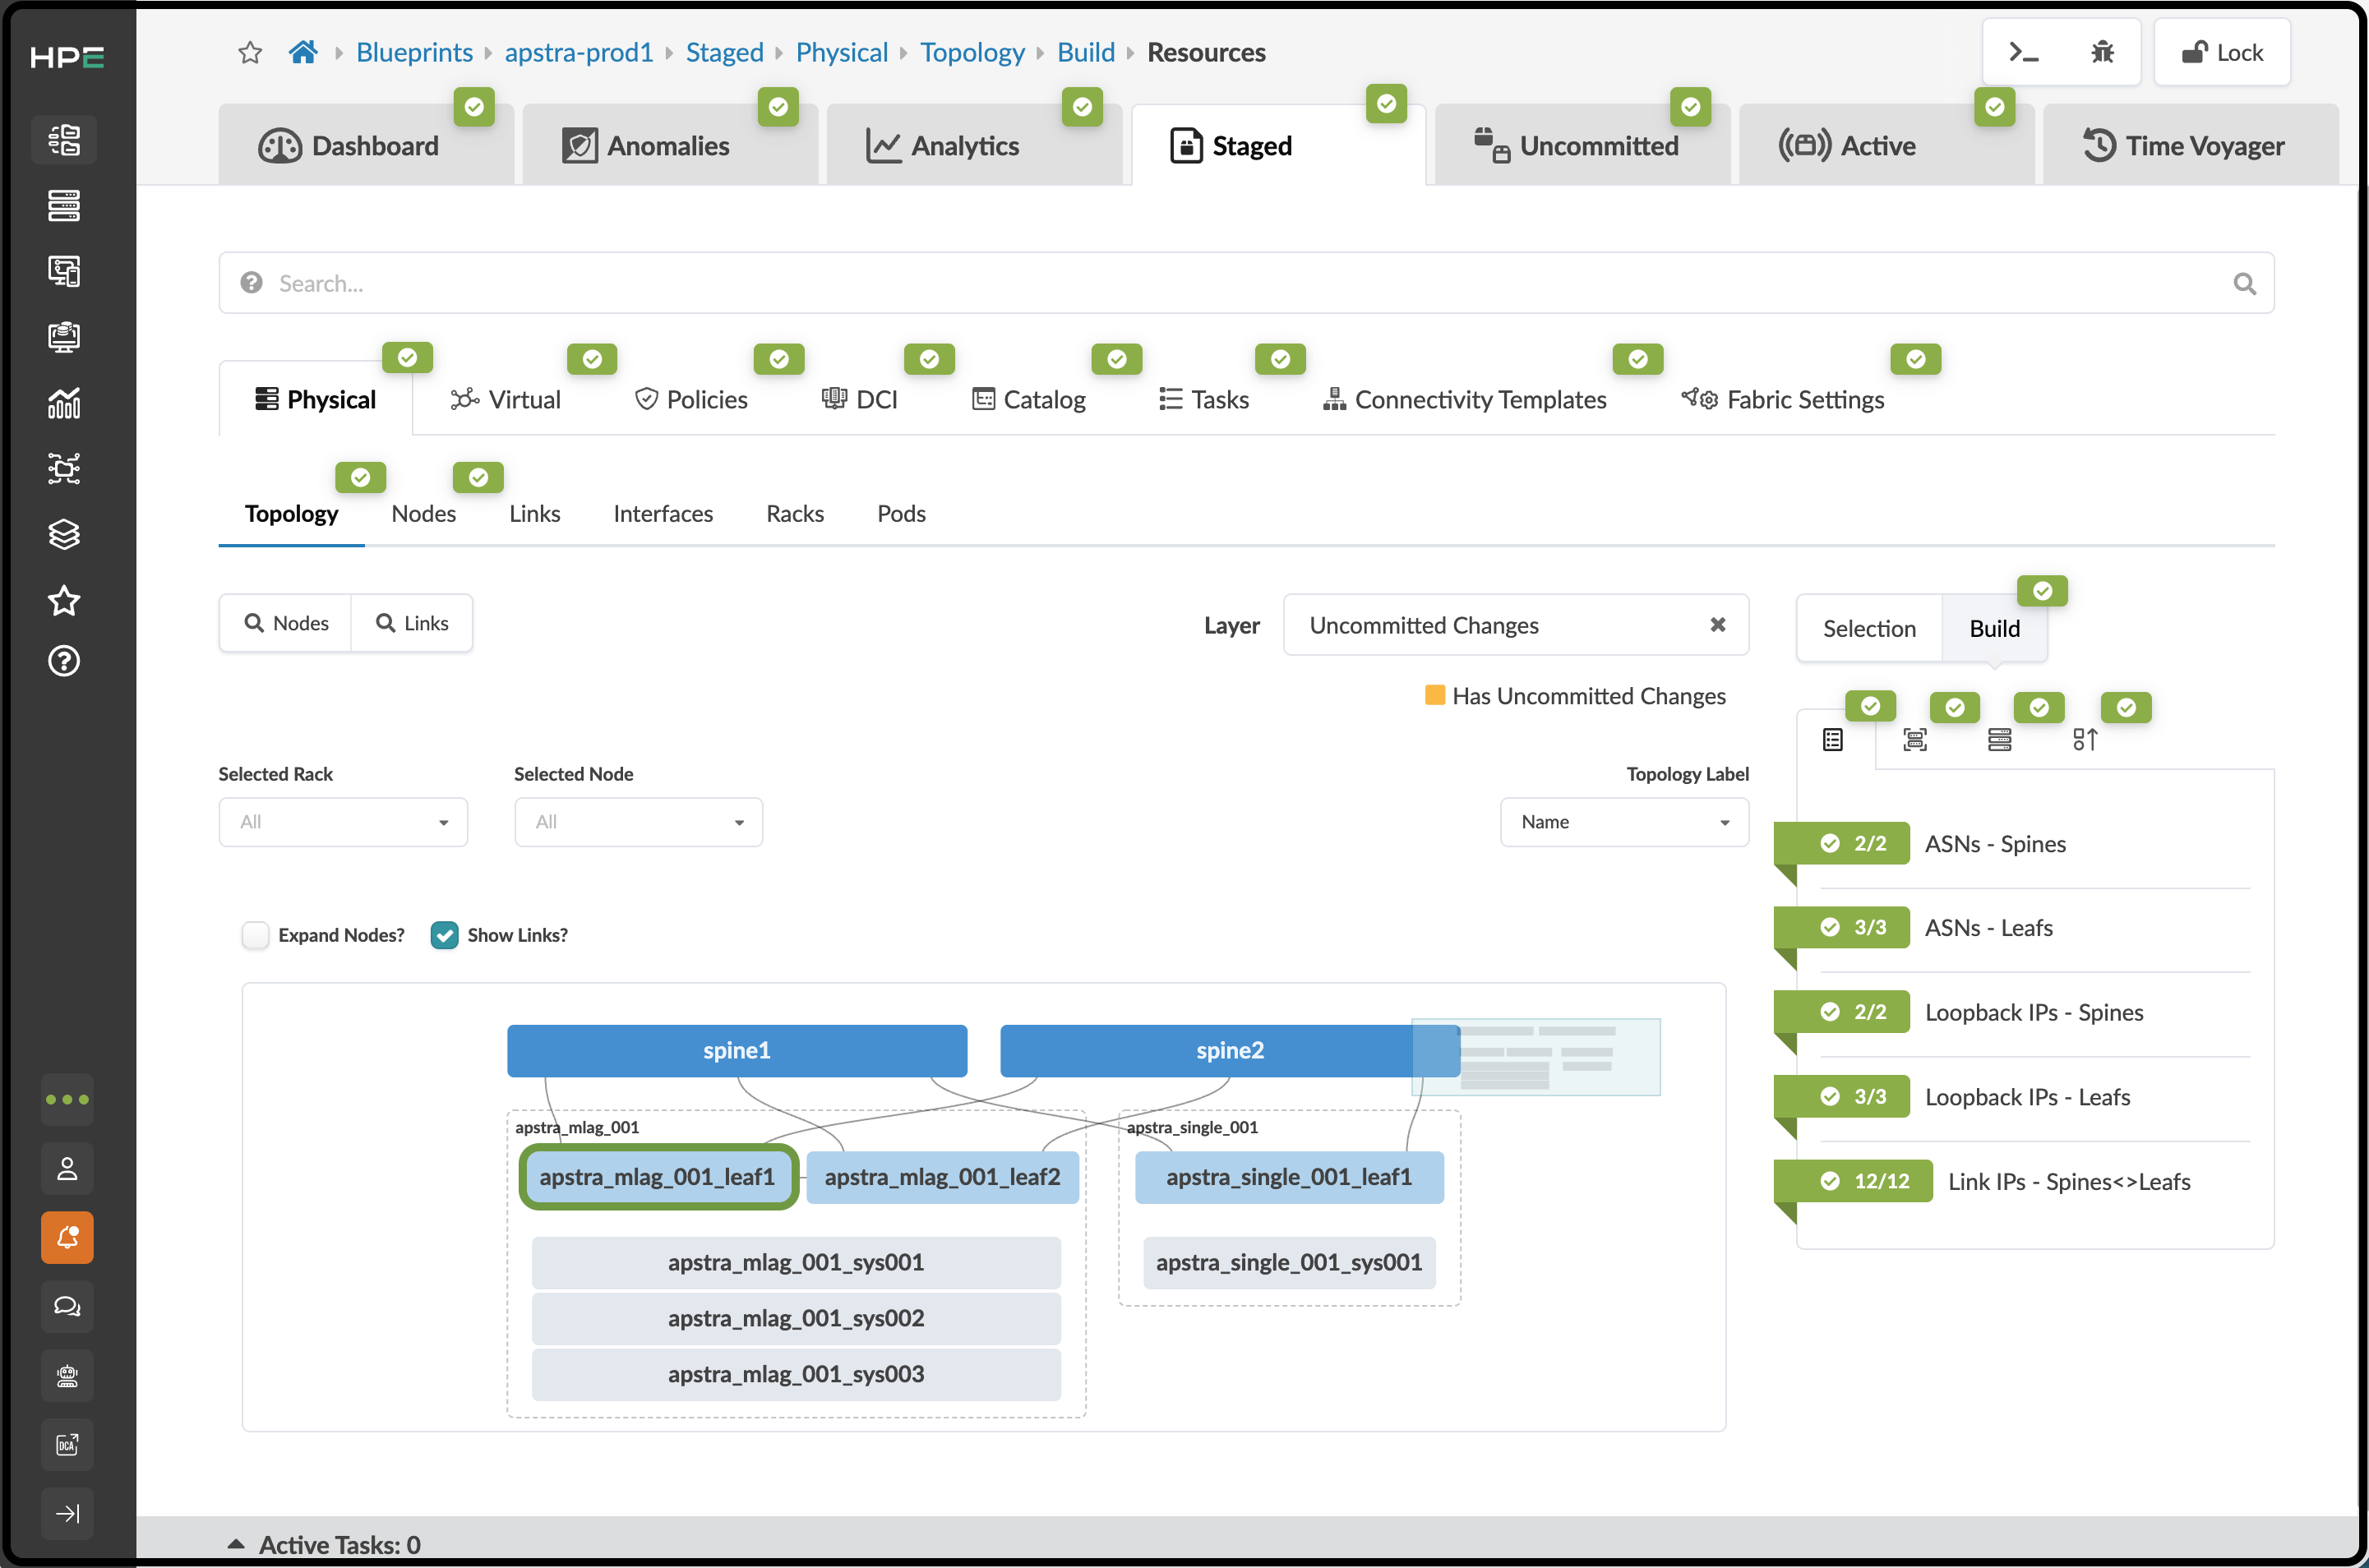
Task: Click the topology minimap overview
Action: coord(1536,1057)
